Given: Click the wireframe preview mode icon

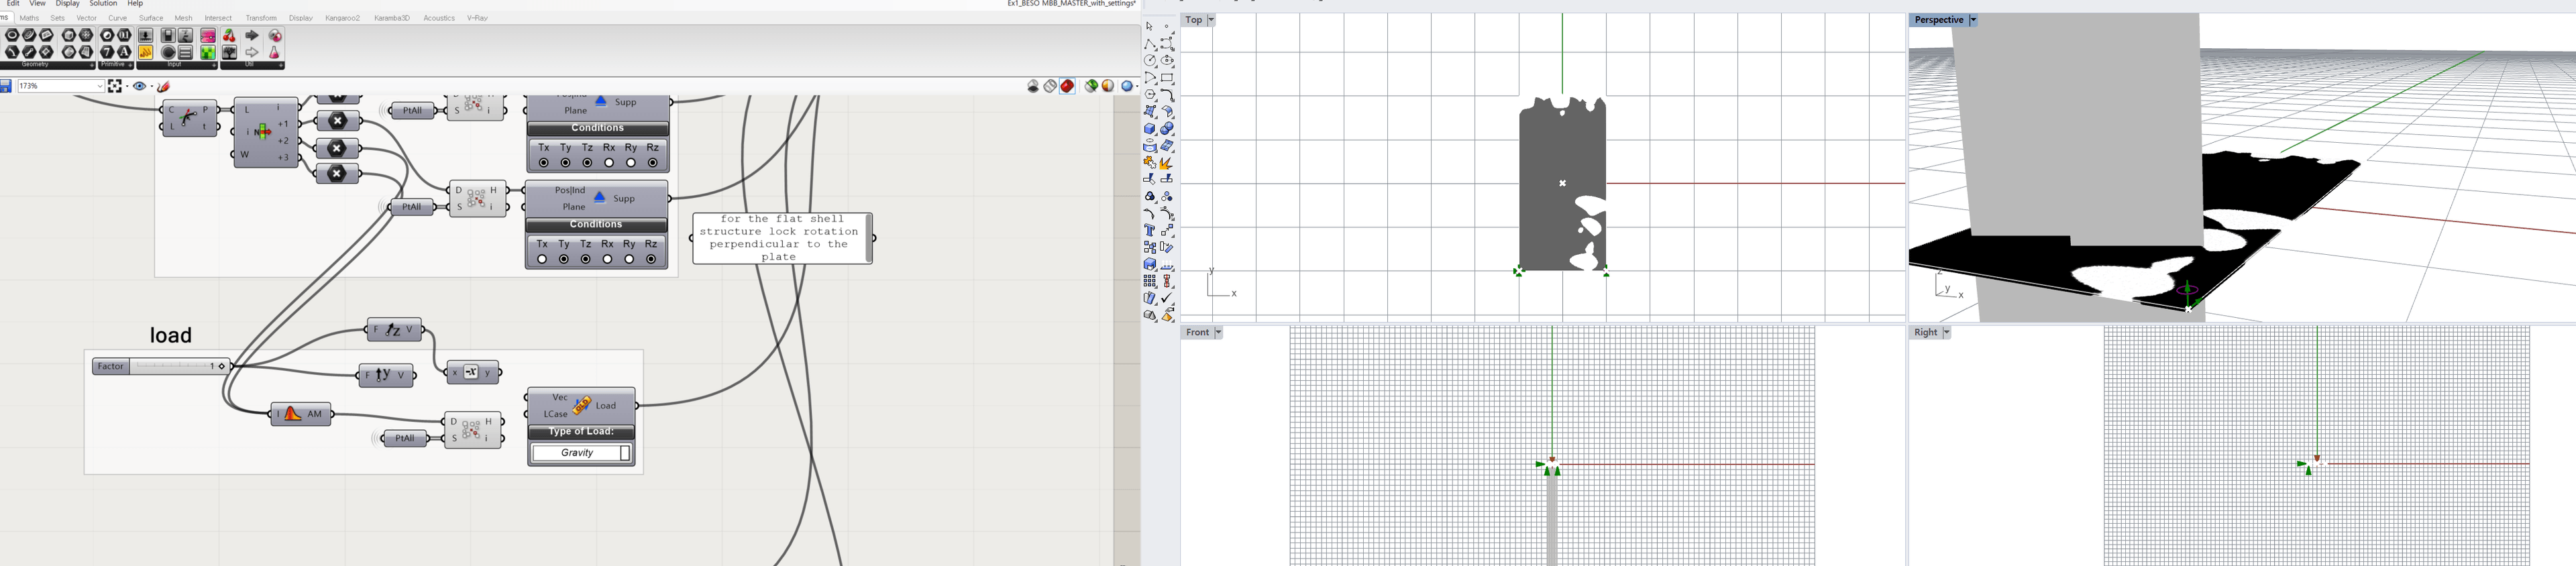Looking at the screenshot, I should tap(1050, 86).
